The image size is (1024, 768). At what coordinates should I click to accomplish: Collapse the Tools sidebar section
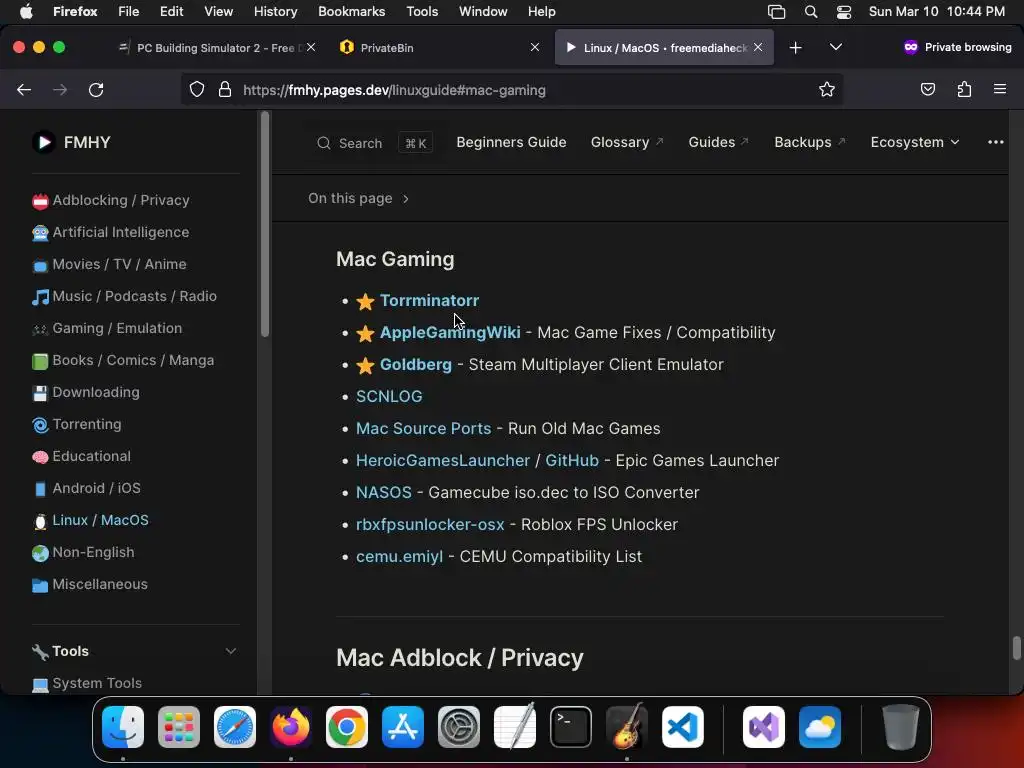[231, 651]
